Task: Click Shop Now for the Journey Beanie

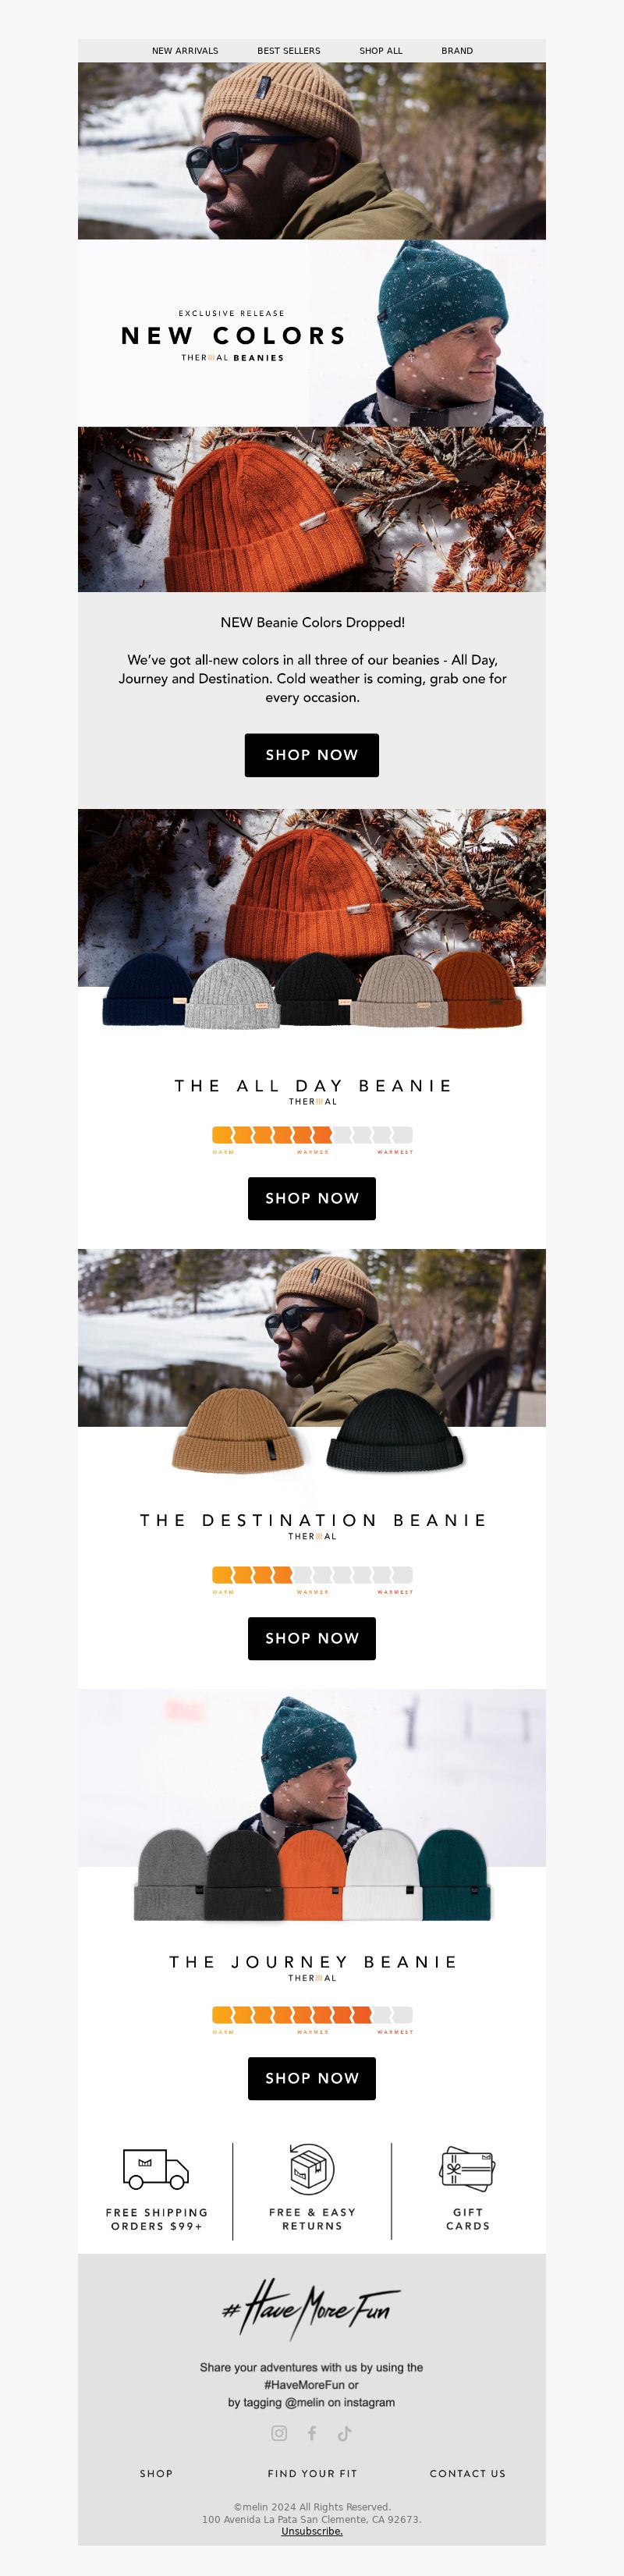Action: 312,2078
